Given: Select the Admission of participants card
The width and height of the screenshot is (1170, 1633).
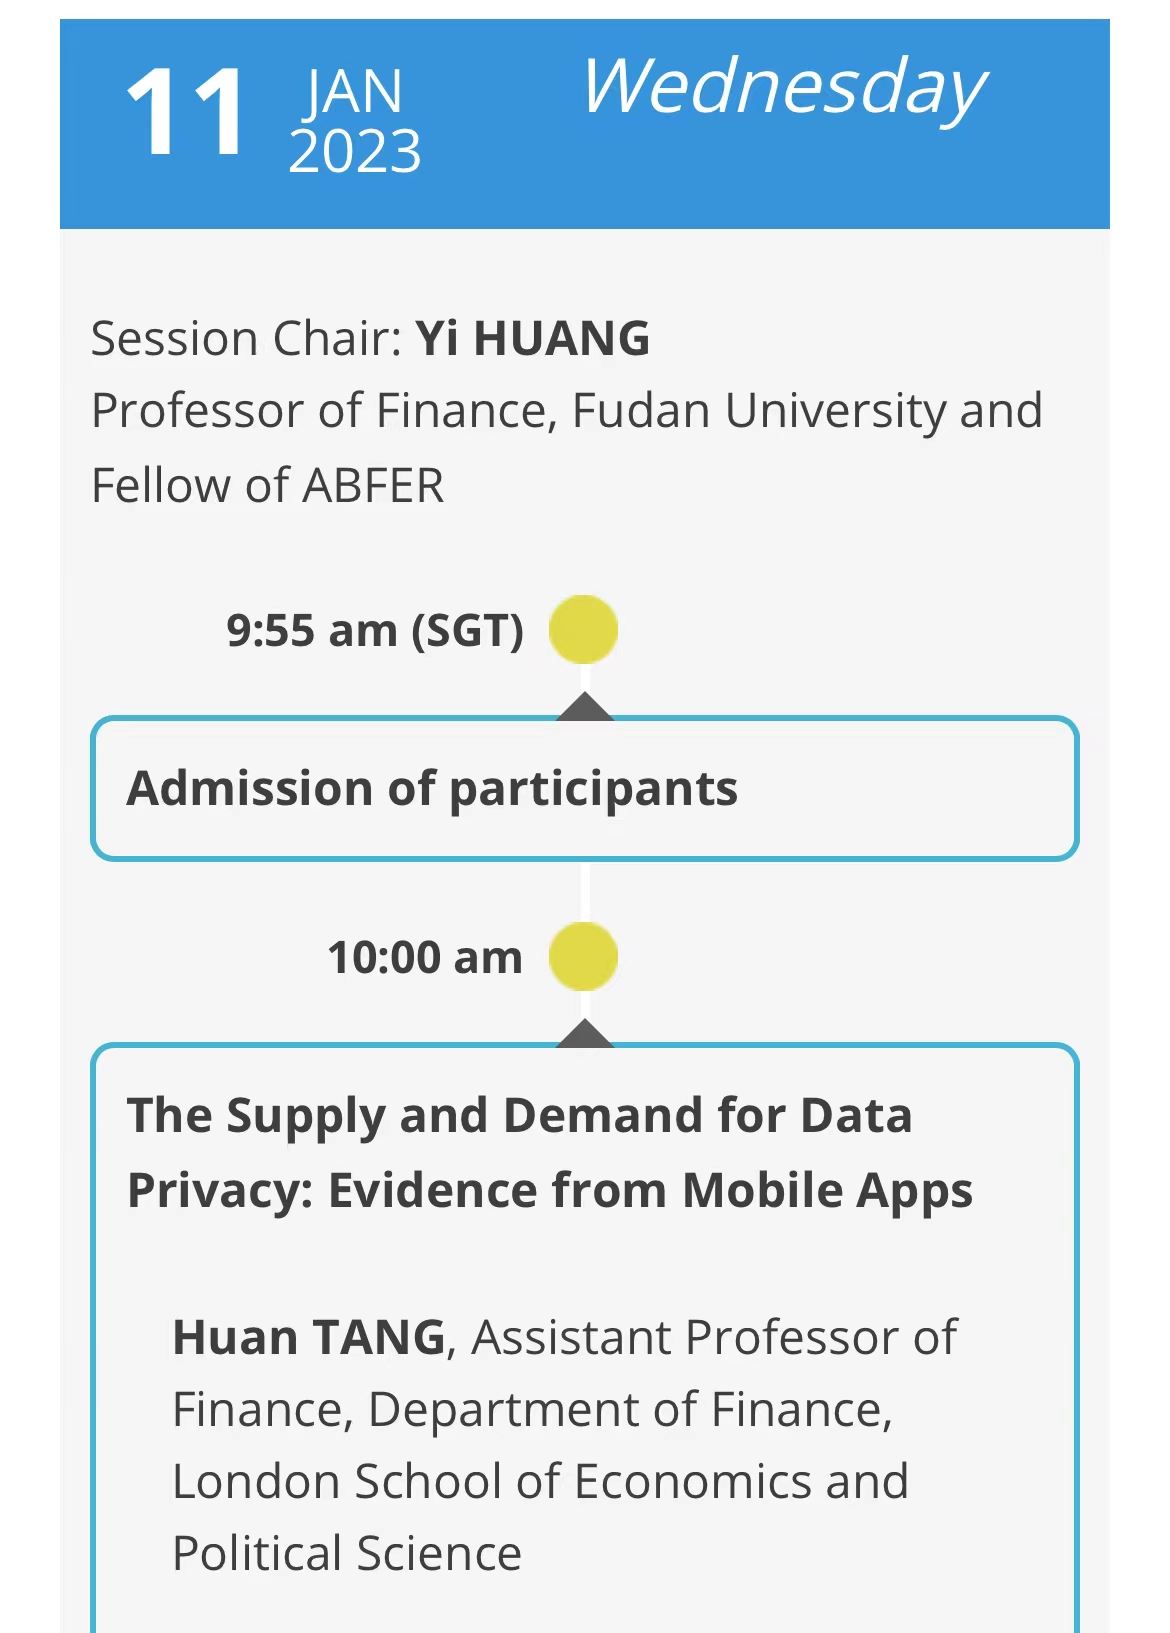Looking at the screenshot, I should point(585,789).
